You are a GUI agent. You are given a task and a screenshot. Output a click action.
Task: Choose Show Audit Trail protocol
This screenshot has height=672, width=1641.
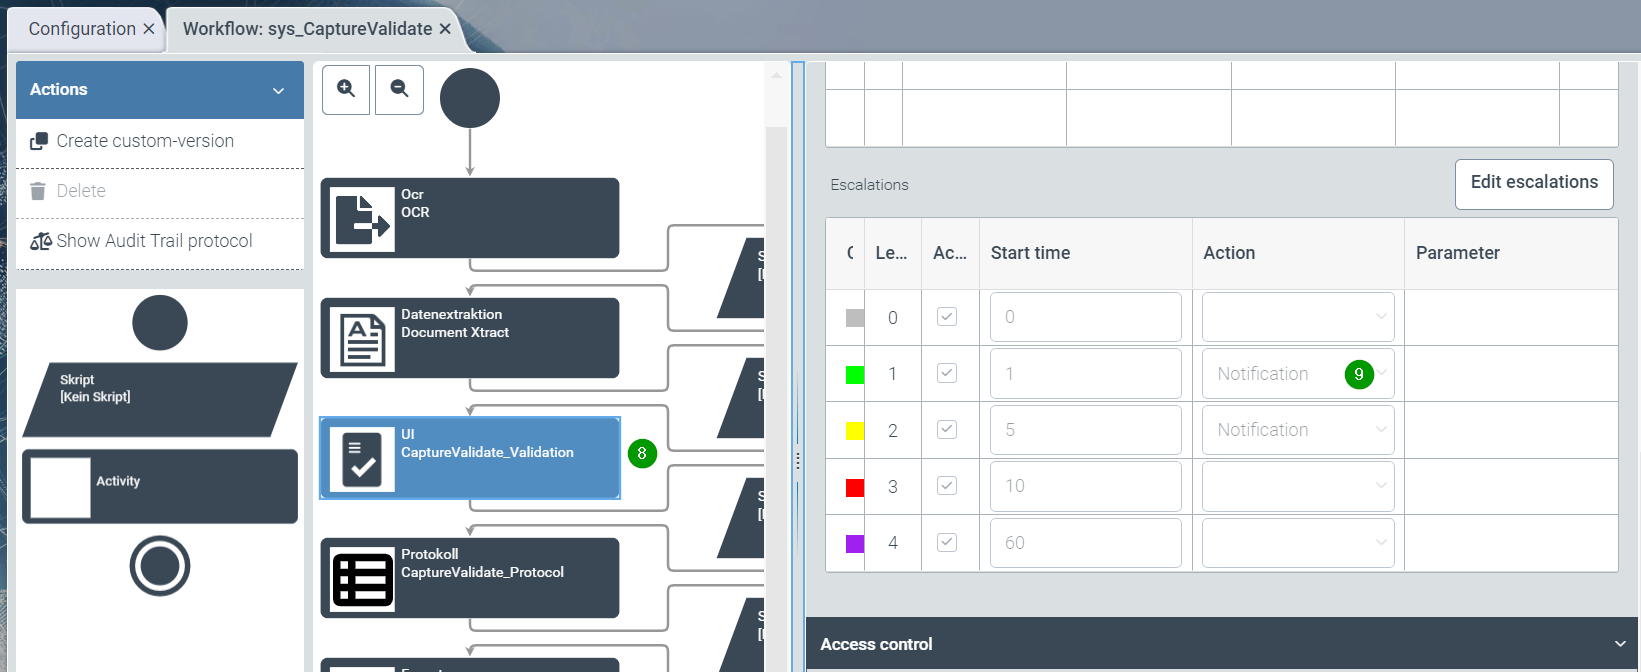pyautogui.click(x=154, y=241)
